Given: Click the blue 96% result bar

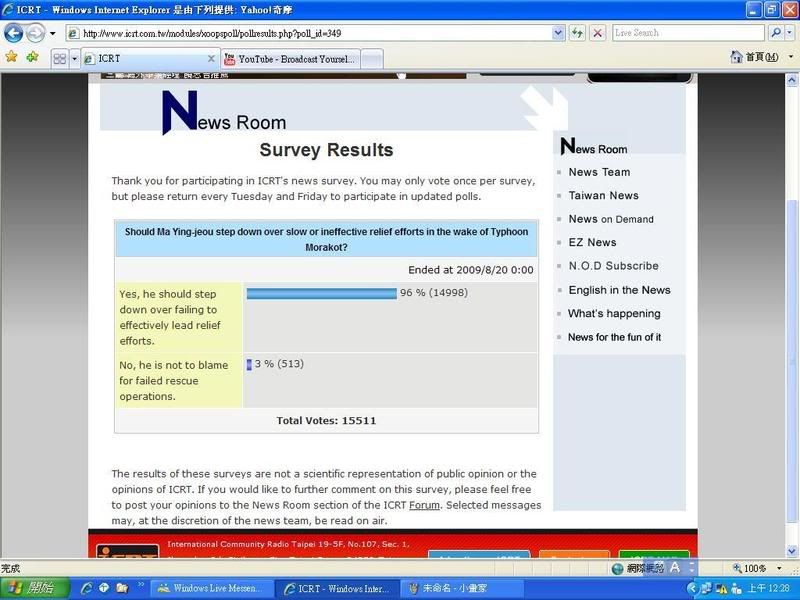Looking at the screenshot, I should [321, 293].
